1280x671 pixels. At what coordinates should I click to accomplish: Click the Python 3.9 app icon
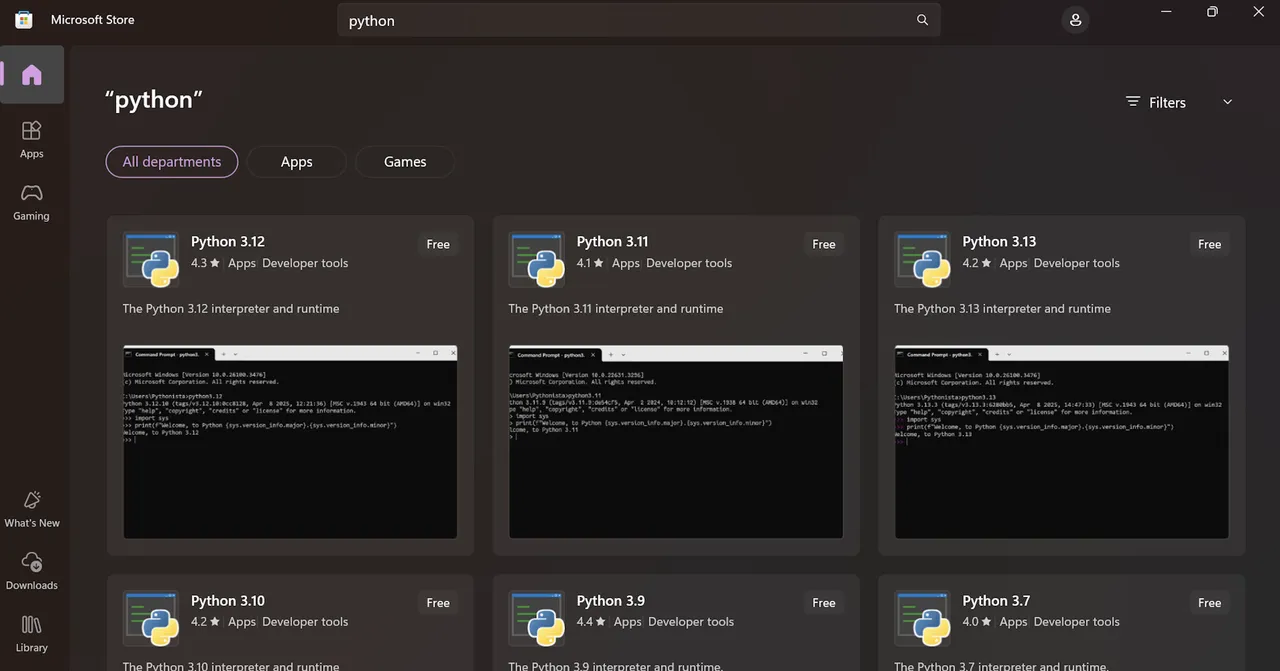click(x=537, y=619)
